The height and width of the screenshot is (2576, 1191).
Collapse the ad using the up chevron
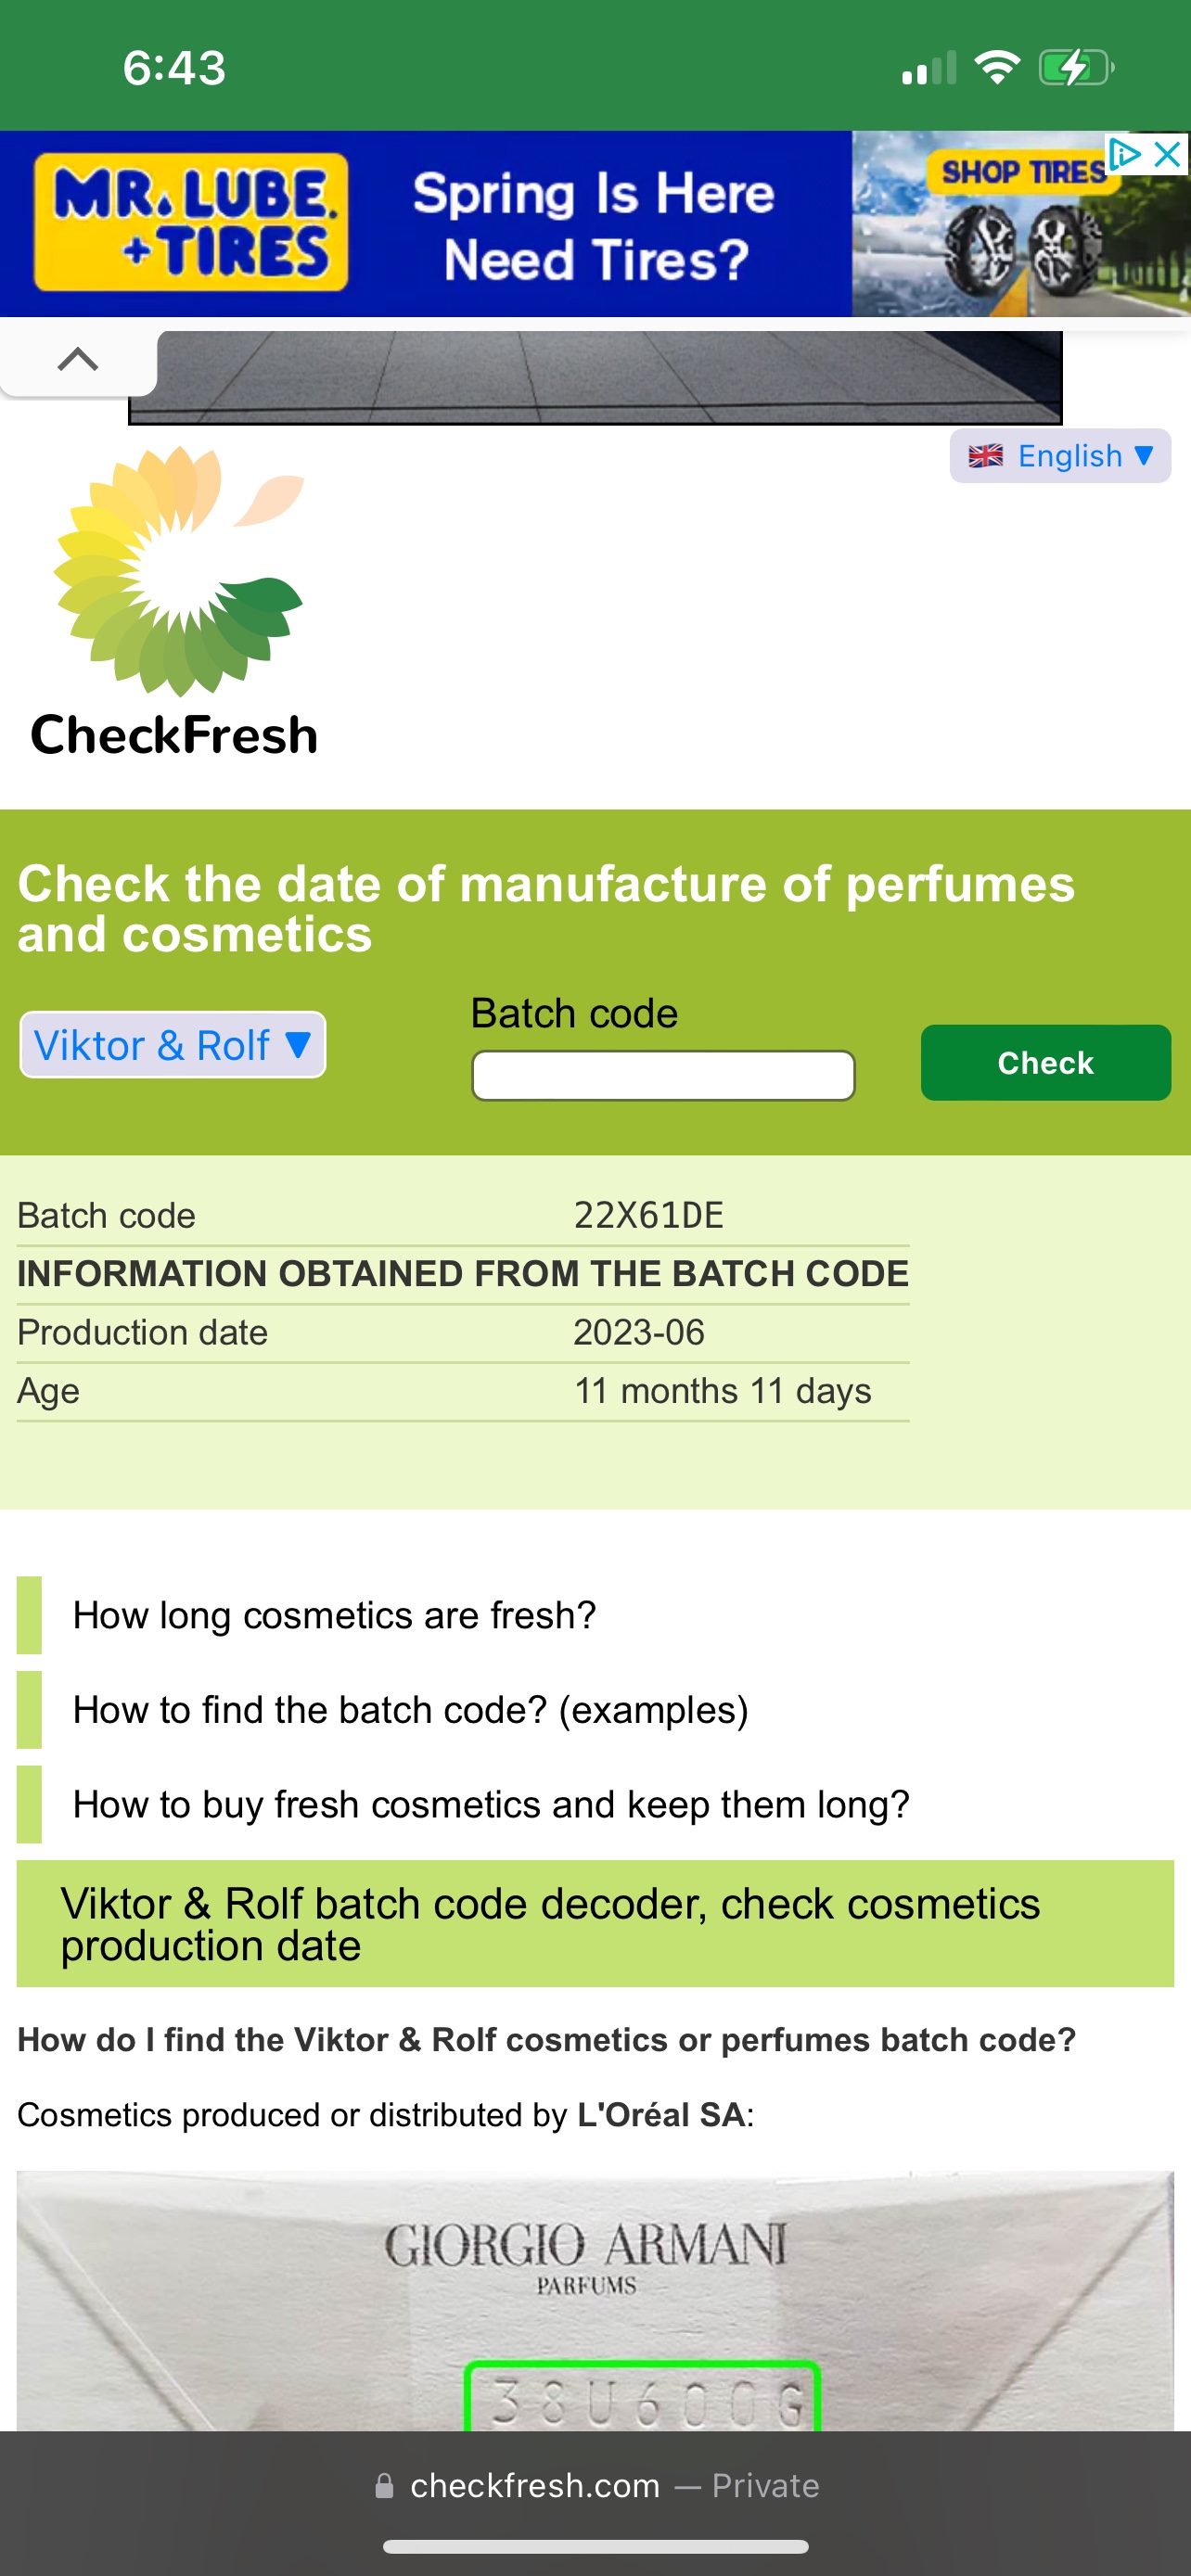point(78,359)
